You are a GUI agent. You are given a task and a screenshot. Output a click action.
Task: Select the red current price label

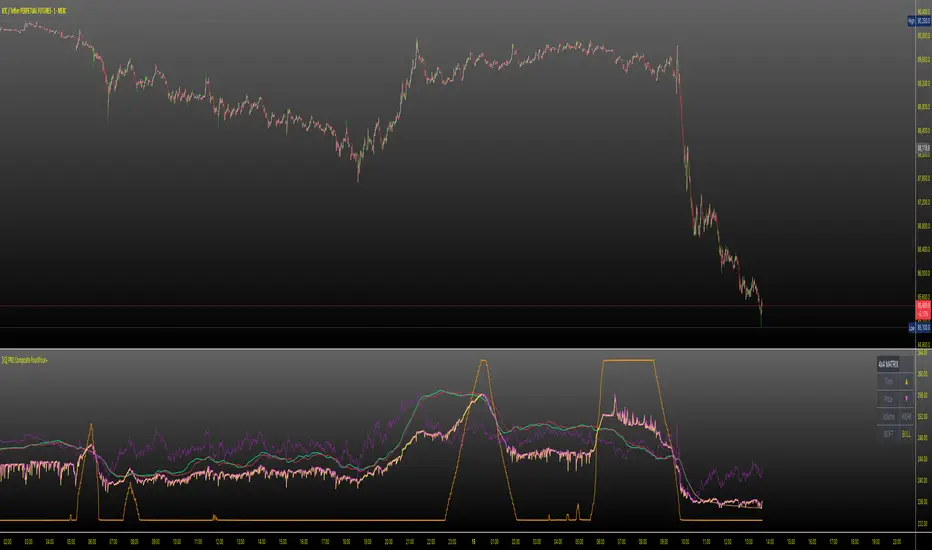tap(923, 310)
